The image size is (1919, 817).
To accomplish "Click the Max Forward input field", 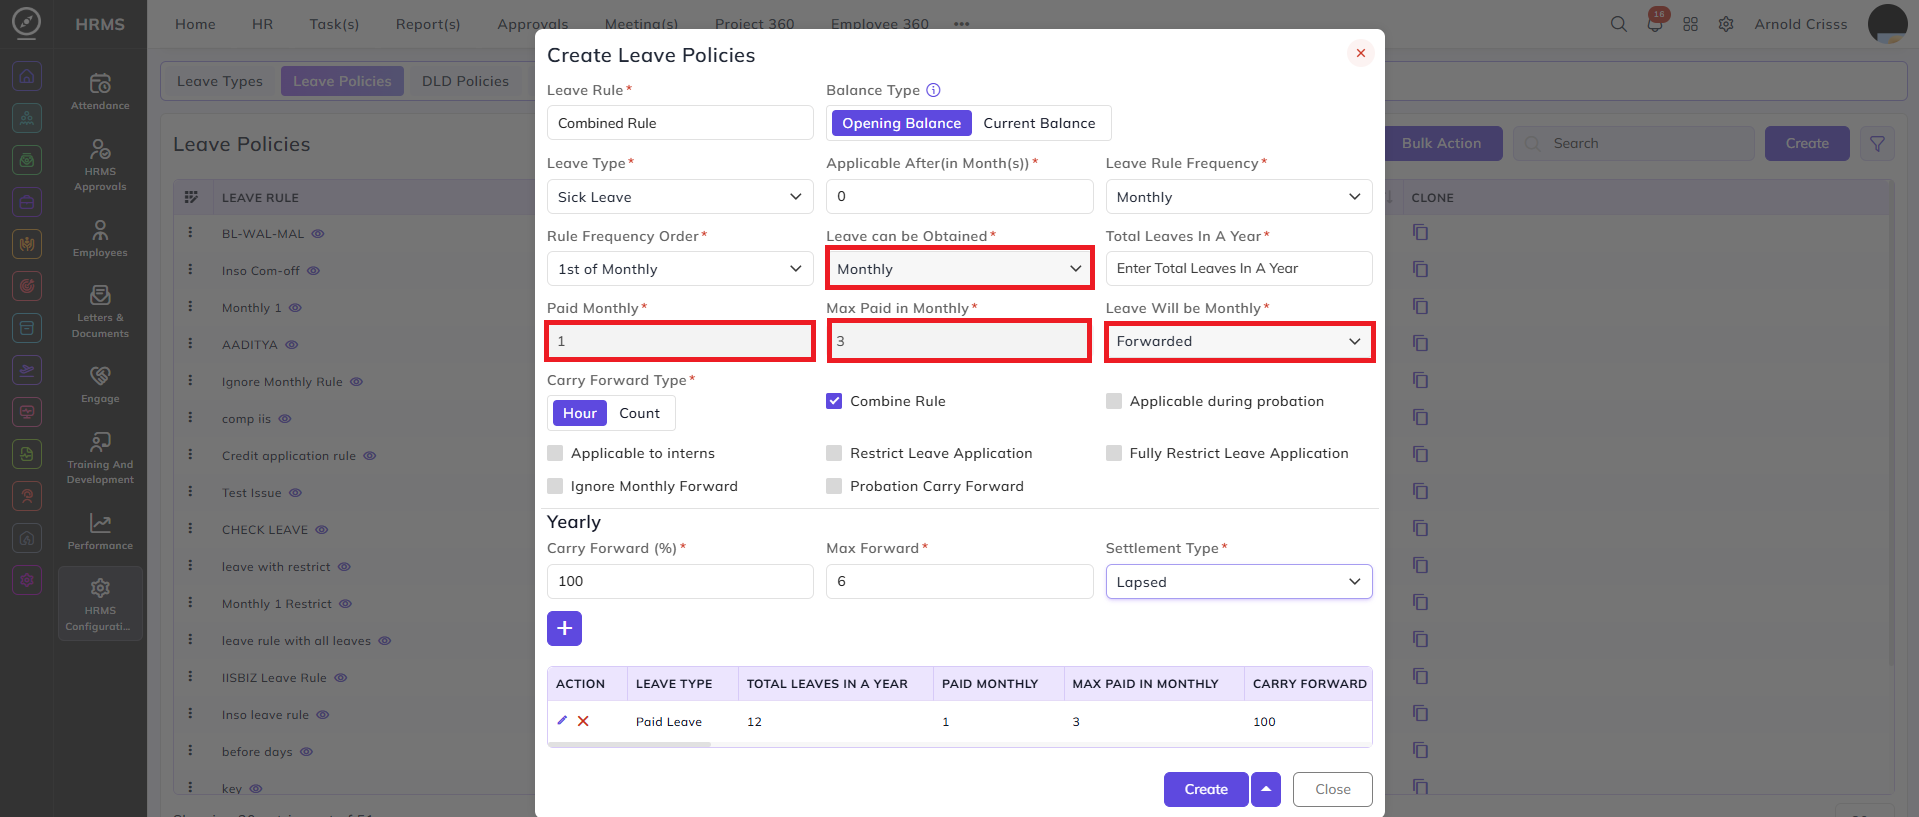I will [959, 581].
